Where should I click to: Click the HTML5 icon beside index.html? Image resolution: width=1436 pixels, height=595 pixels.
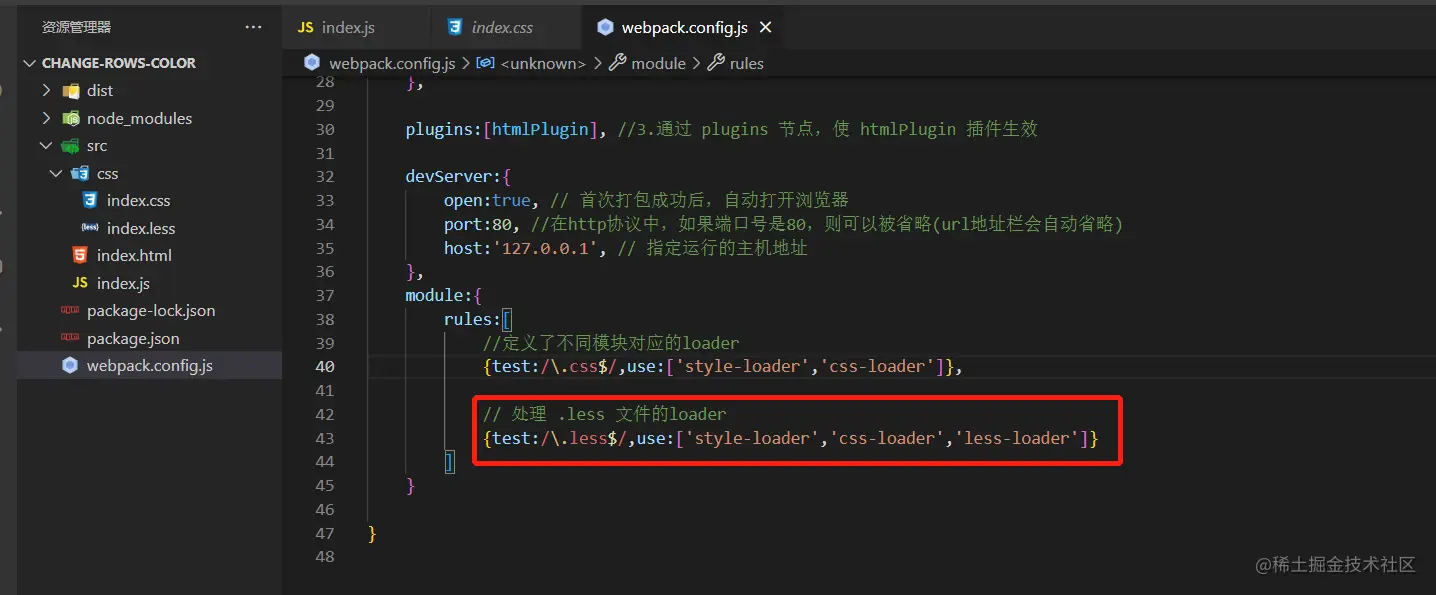coord(80,255)
